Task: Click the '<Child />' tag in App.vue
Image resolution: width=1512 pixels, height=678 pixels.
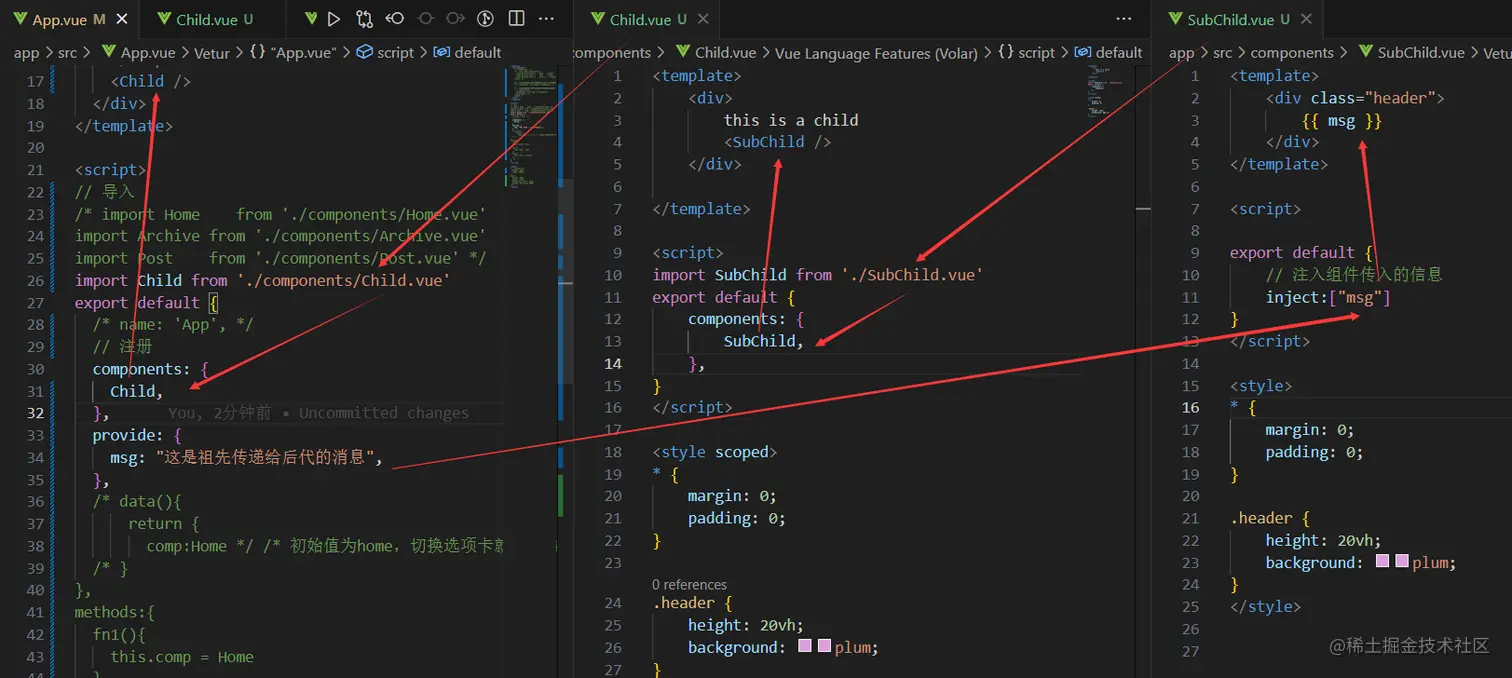Action: click(x=150, y=82)
